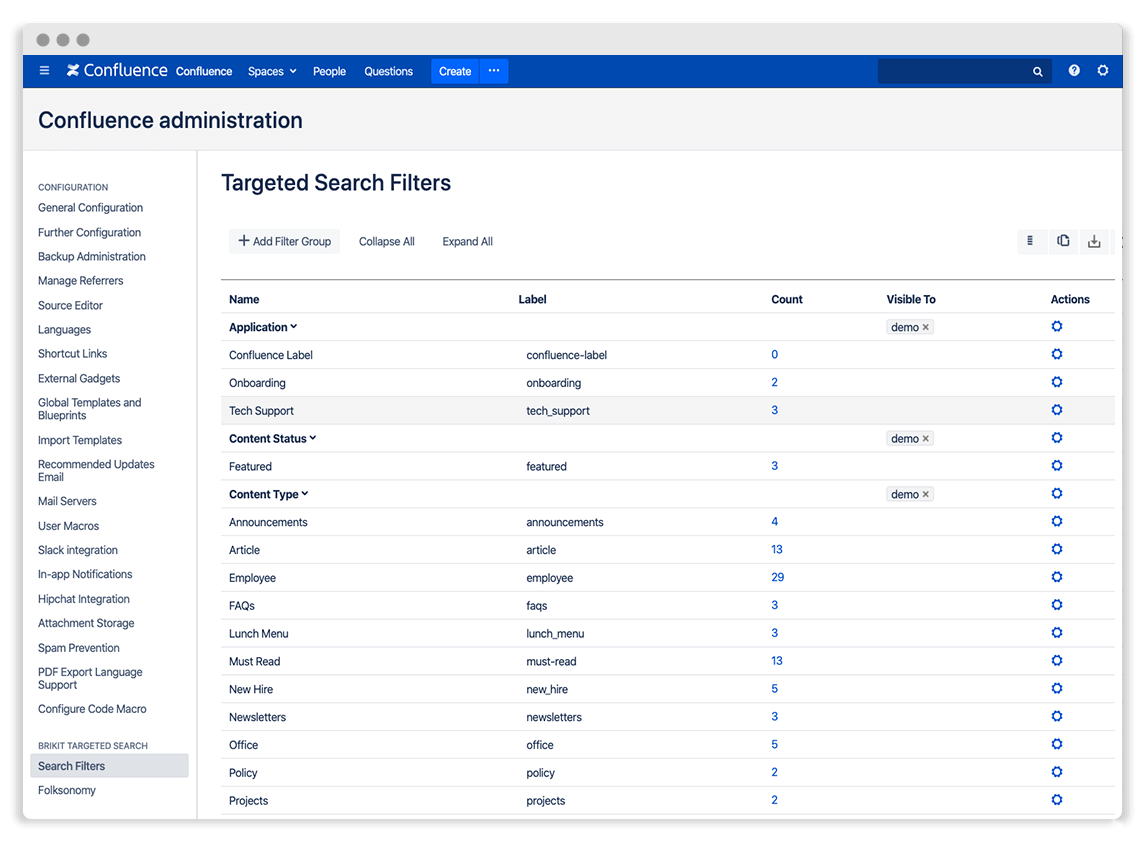Open Backup Administration in sidebar

91,257
